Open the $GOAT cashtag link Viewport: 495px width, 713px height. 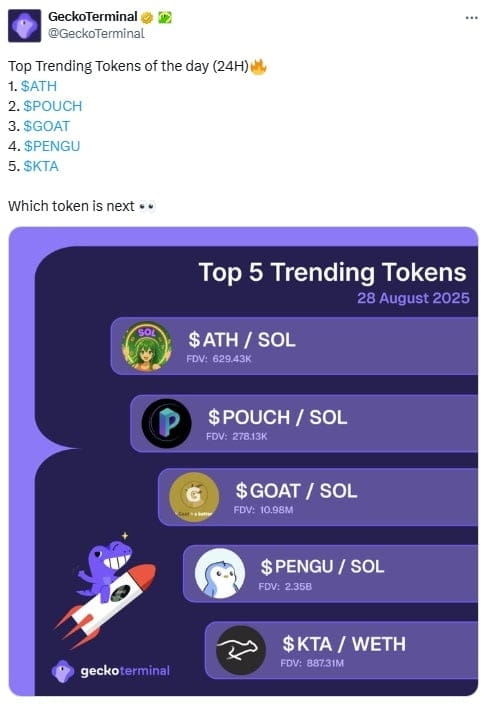pos(47,126)
